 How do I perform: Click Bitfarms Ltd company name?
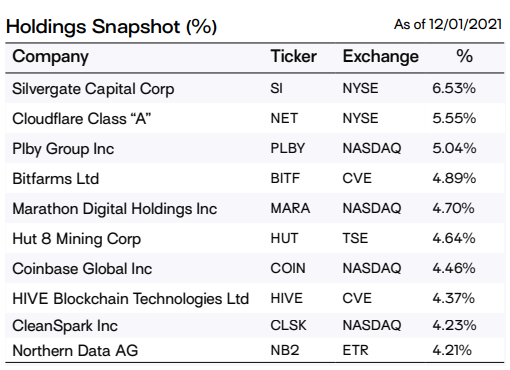pos(56,179)
